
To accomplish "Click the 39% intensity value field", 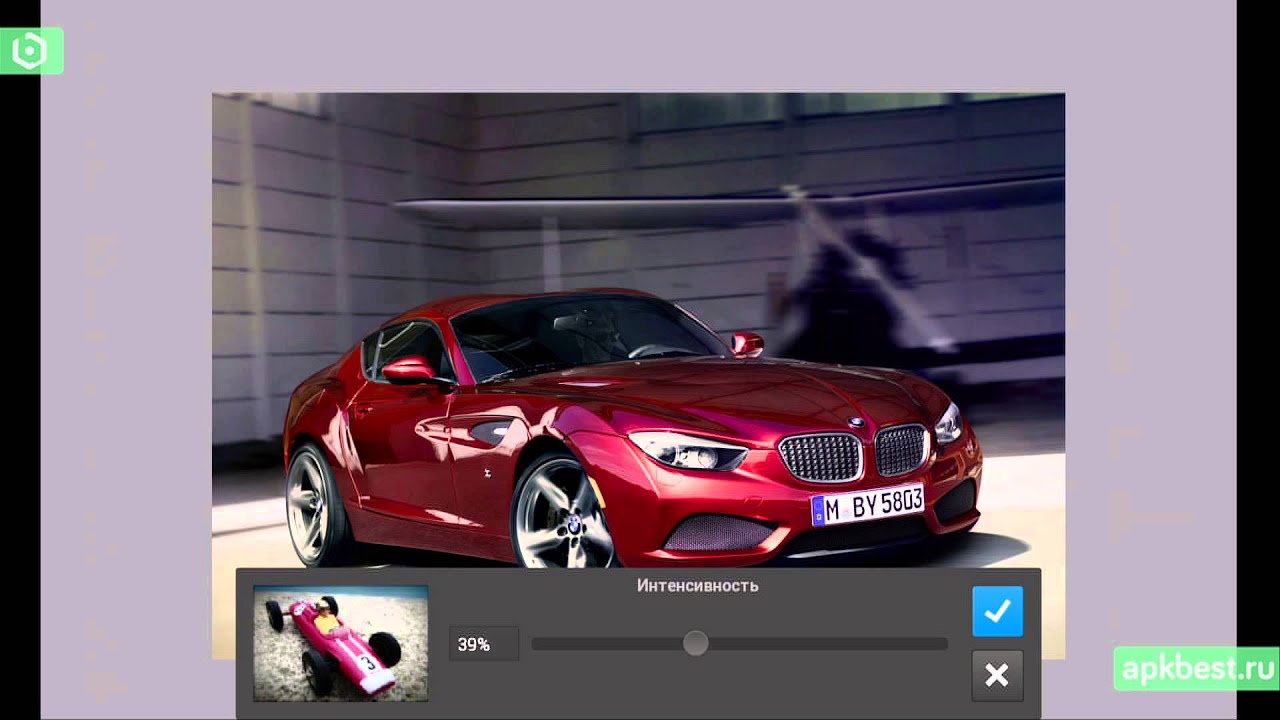I will pos(484,645).
